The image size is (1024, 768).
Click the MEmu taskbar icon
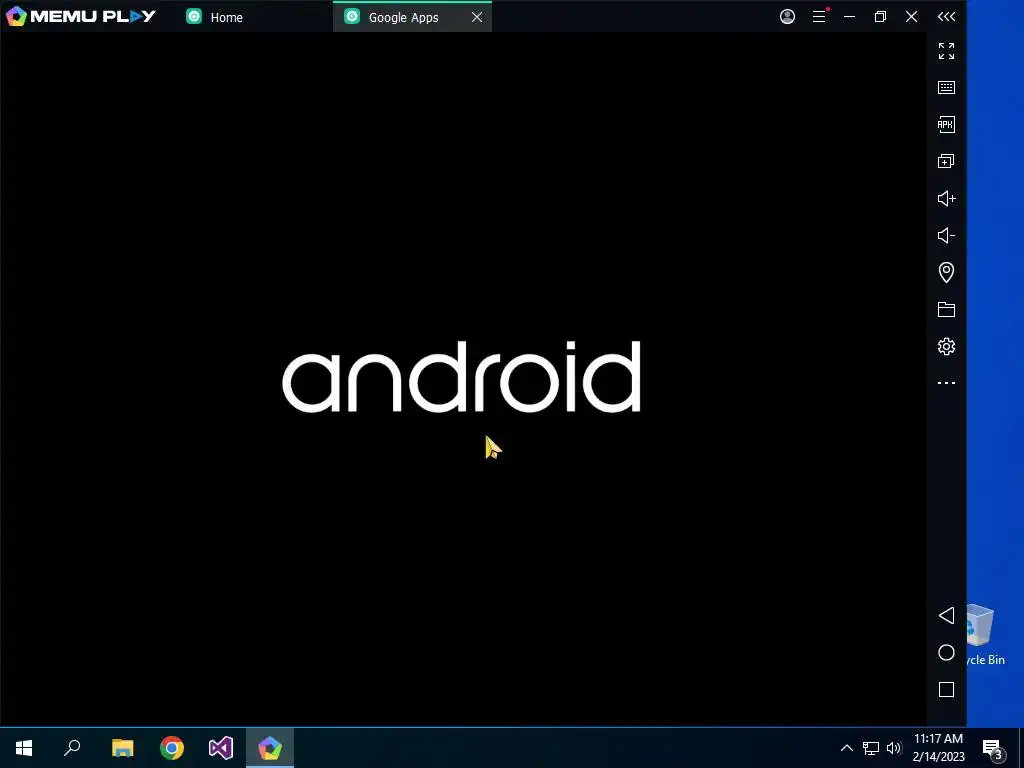coord(270,748)
